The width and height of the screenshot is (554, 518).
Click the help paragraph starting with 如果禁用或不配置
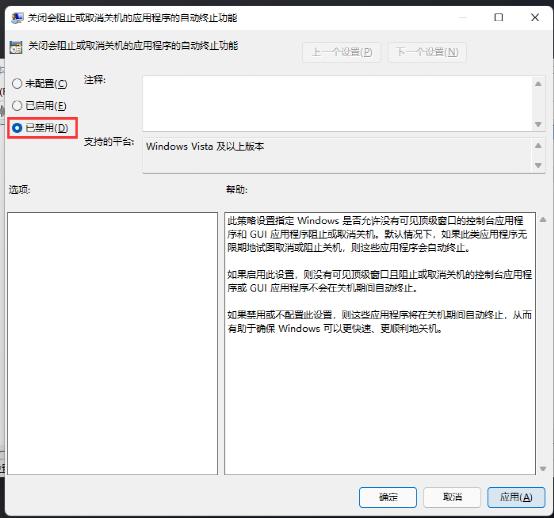tap(379, 322)
